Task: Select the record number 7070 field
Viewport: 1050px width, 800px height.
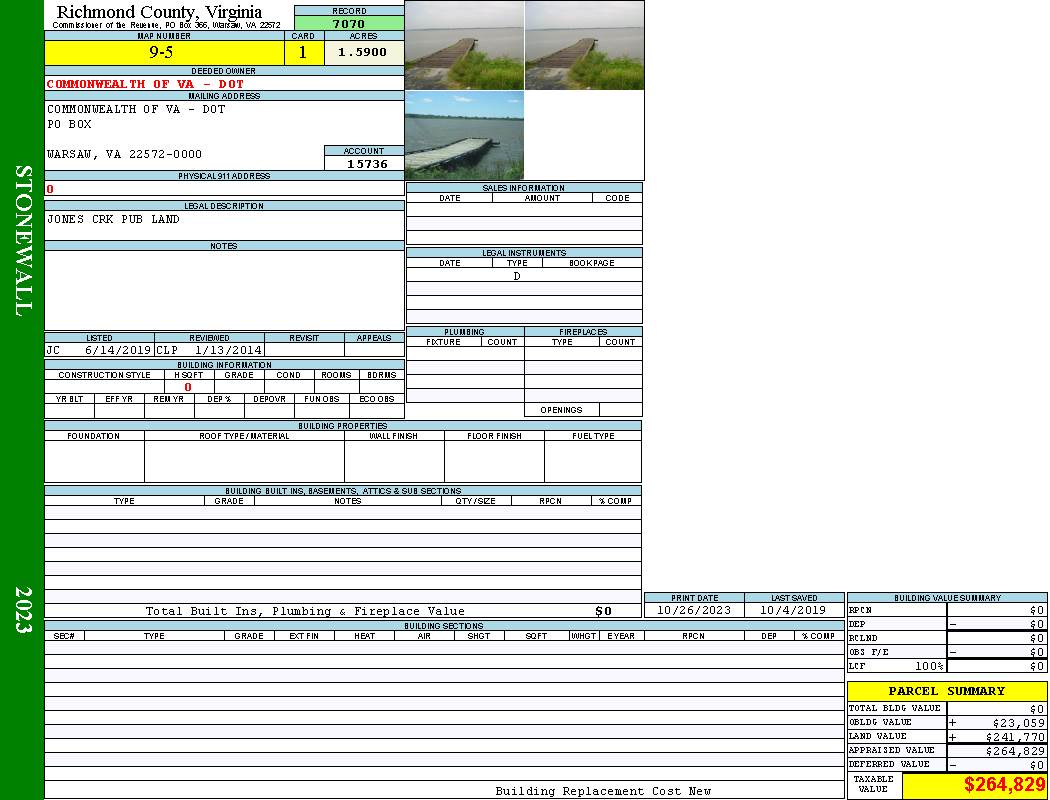Action: pos(349,23)
